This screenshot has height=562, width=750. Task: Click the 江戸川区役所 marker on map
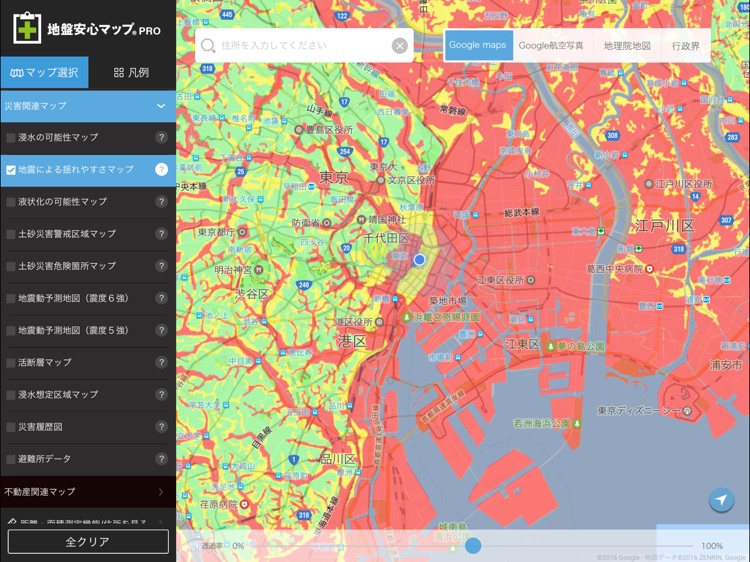click(649, 184)
